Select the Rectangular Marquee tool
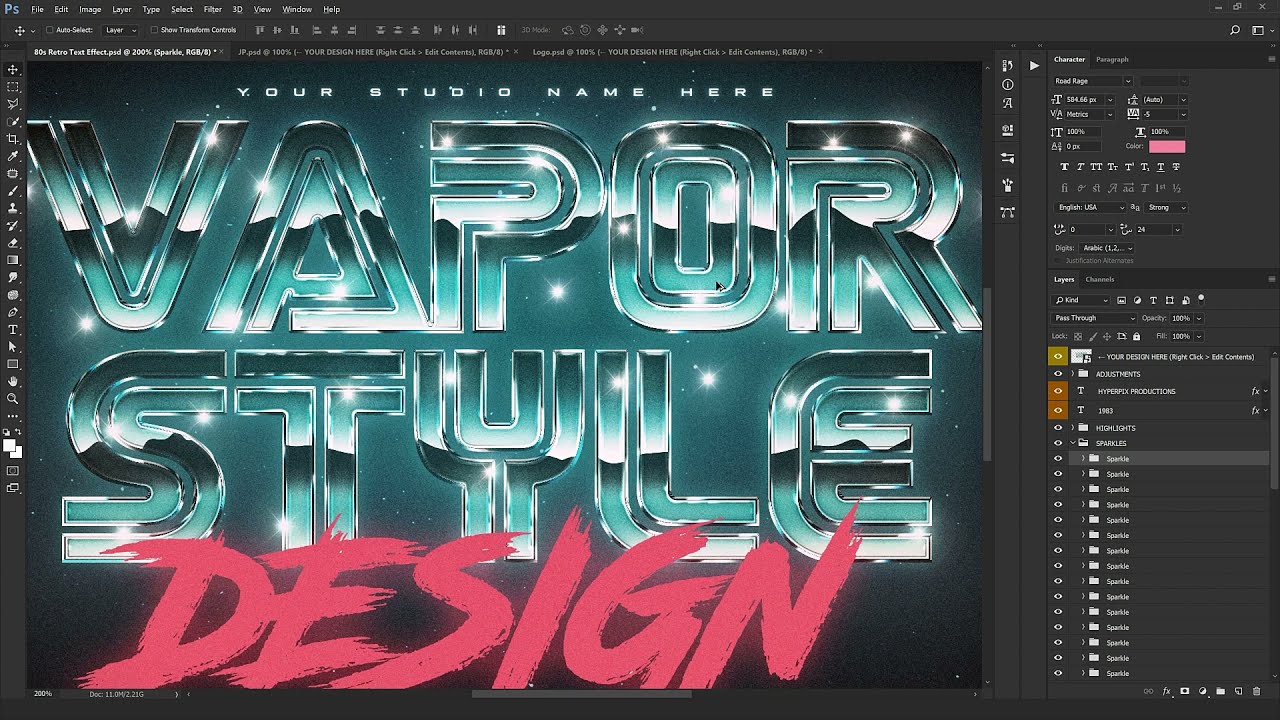The image size is (1280, 720). pyautogui.click(x=13, y=87)
